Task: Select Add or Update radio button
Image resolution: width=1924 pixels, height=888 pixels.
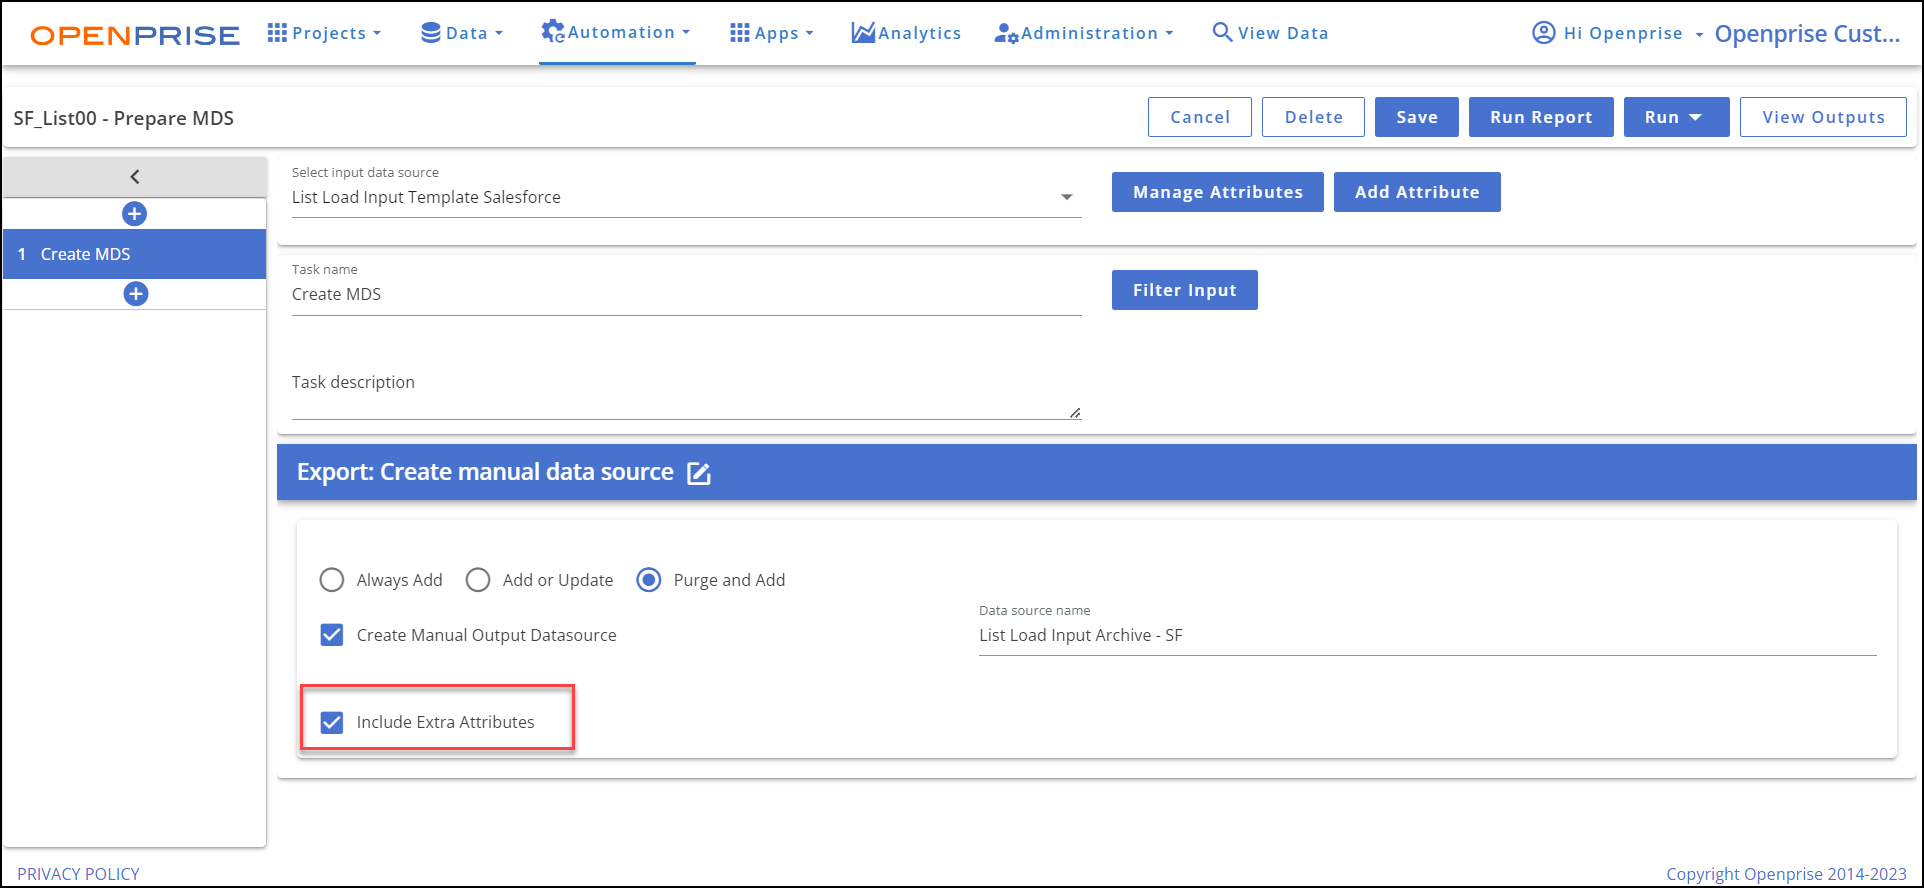Action: point(478,580)
